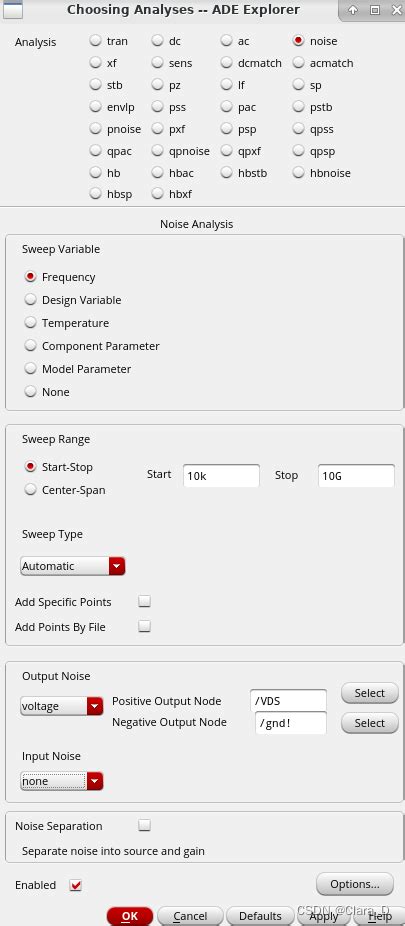Click Select beside Negative Output Node
Screen dimensions: 405x926
point(370,723)
